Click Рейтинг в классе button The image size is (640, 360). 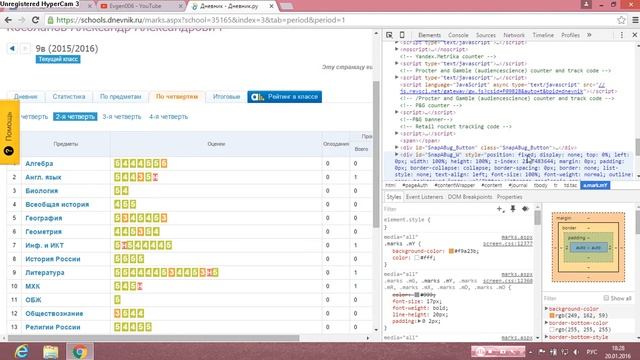click(x=284, y=97)
